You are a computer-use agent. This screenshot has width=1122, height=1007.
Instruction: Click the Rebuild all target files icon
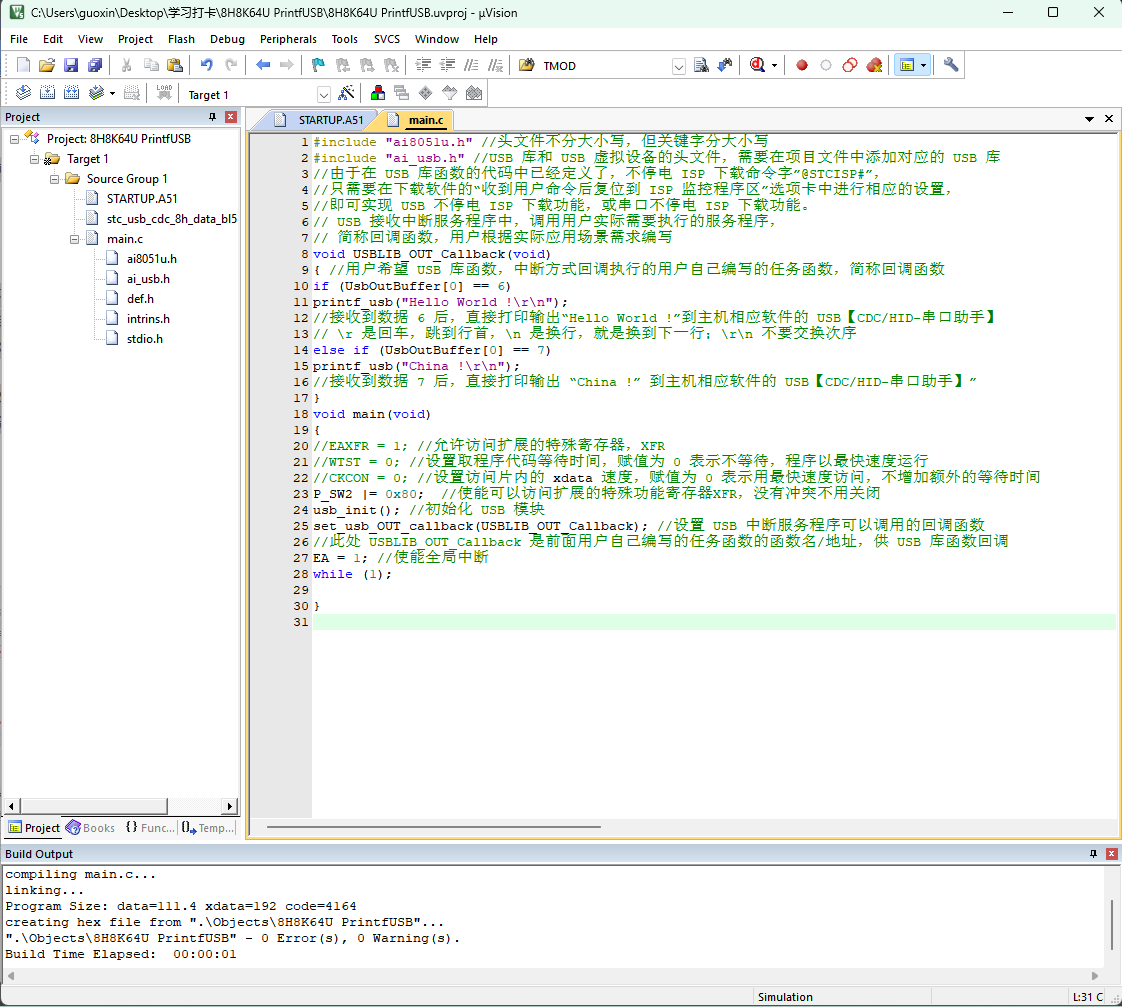point(71,93)
